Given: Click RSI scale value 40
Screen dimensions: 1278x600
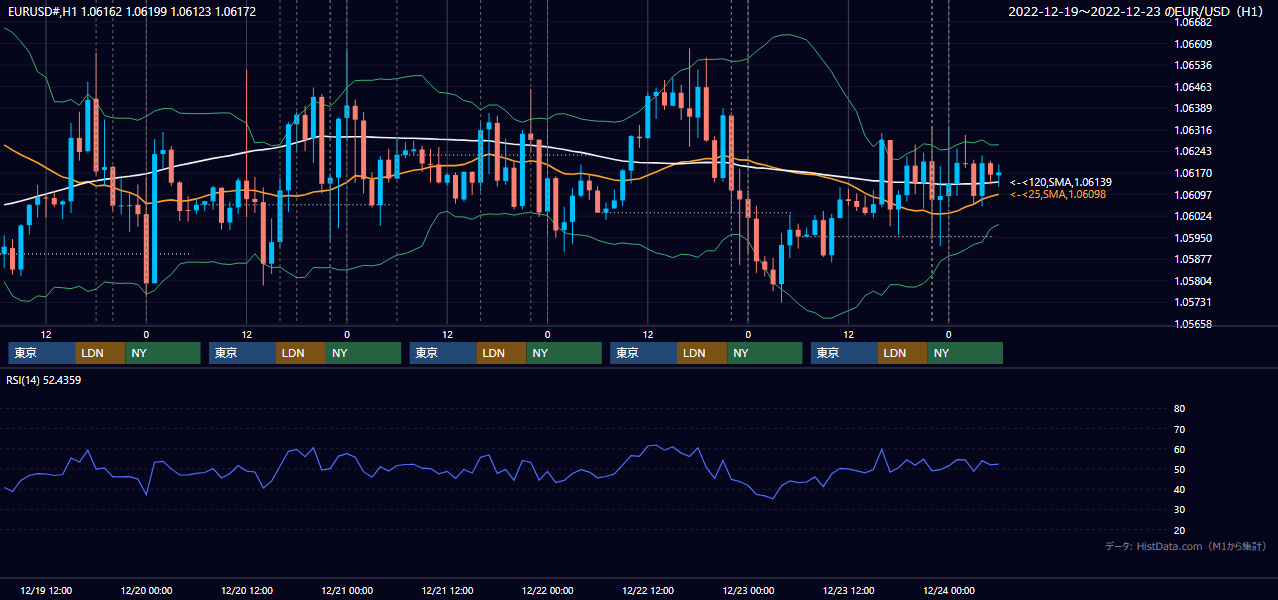Looking at the screenshot, I should pos(1179,489).
